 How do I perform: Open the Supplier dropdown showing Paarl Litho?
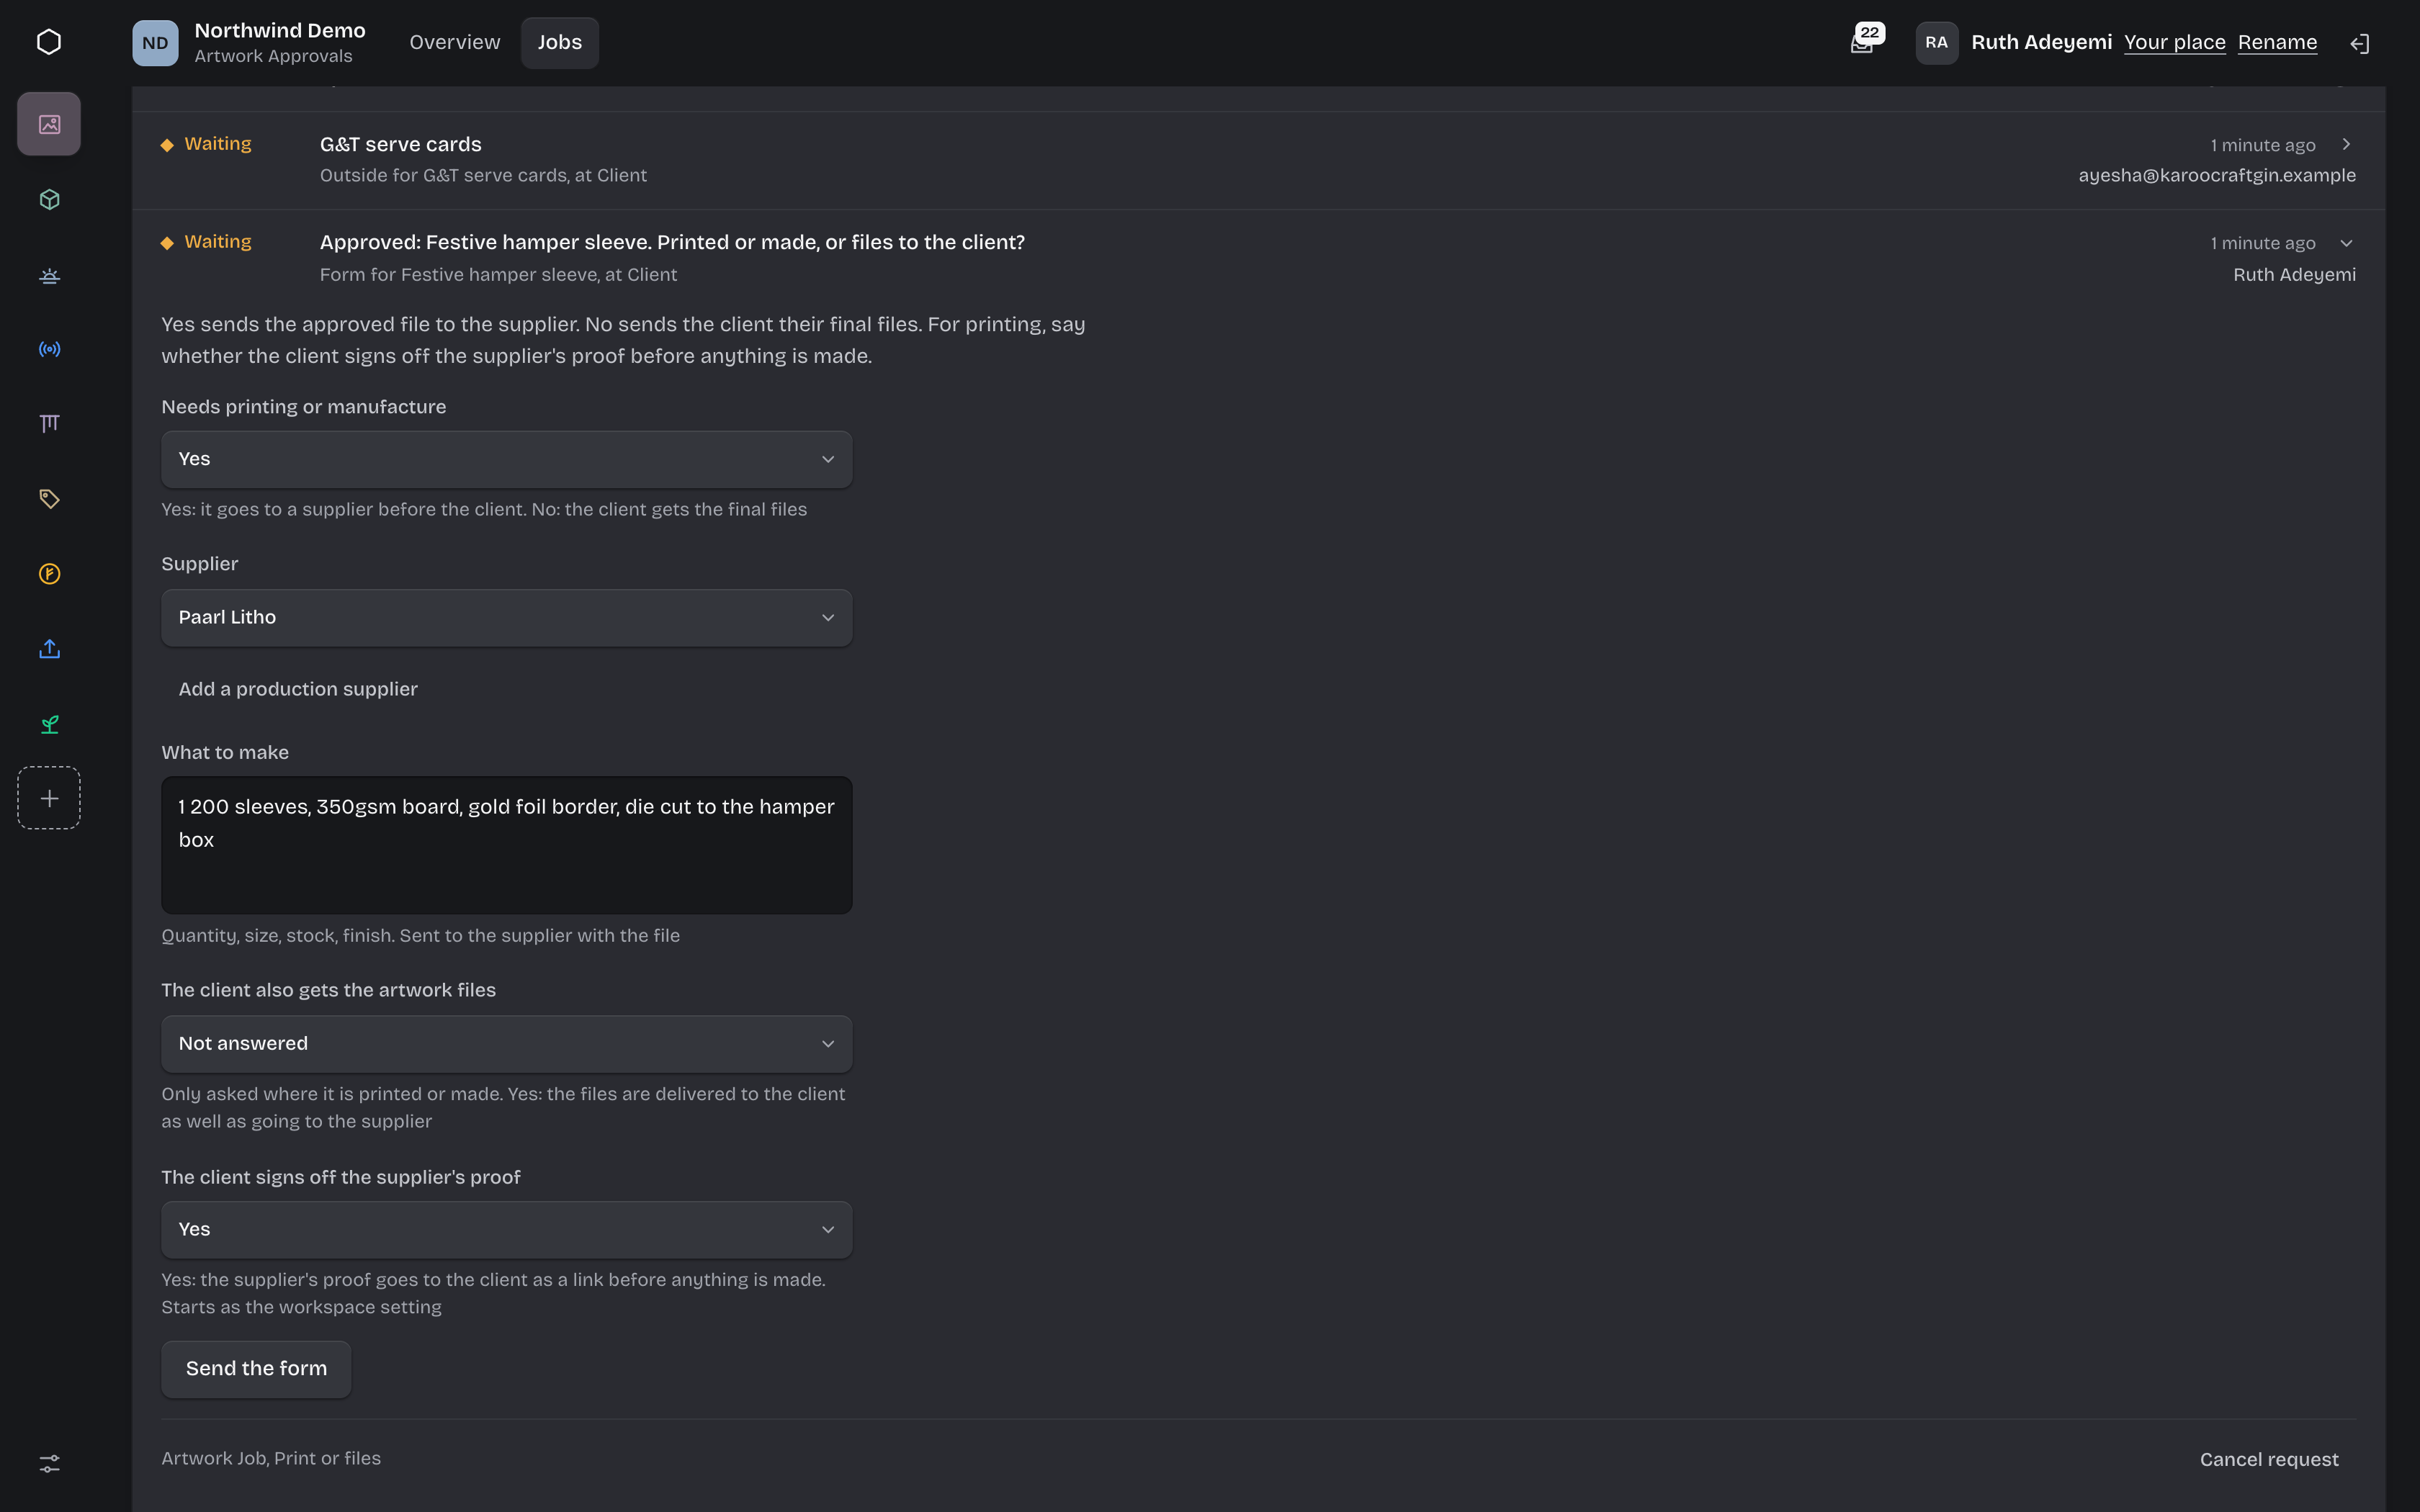pyautogui.click(x=507, y=617)
